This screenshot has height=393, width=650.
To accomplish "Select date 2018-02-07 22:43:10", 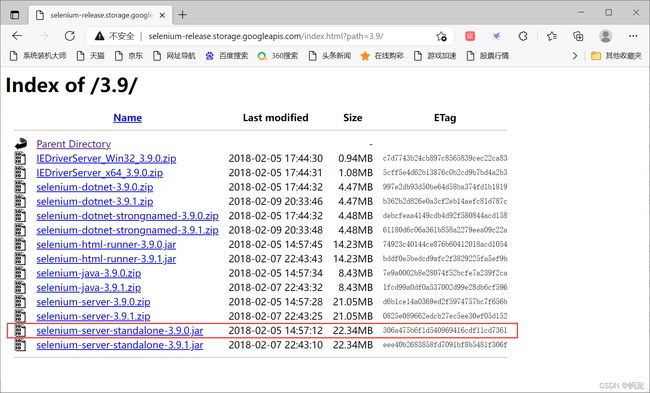I will pyautogui.click(x=276, y=345).
